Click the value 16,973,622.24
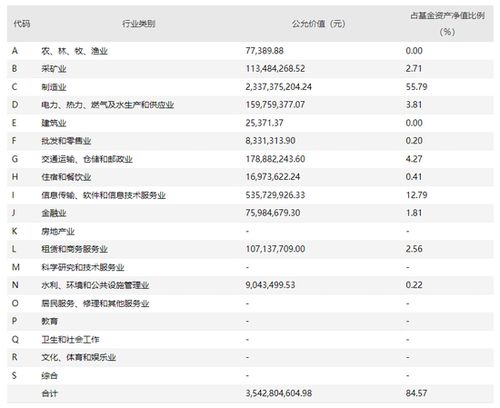This screenshot has width=500, height=408. coord(273,177)
